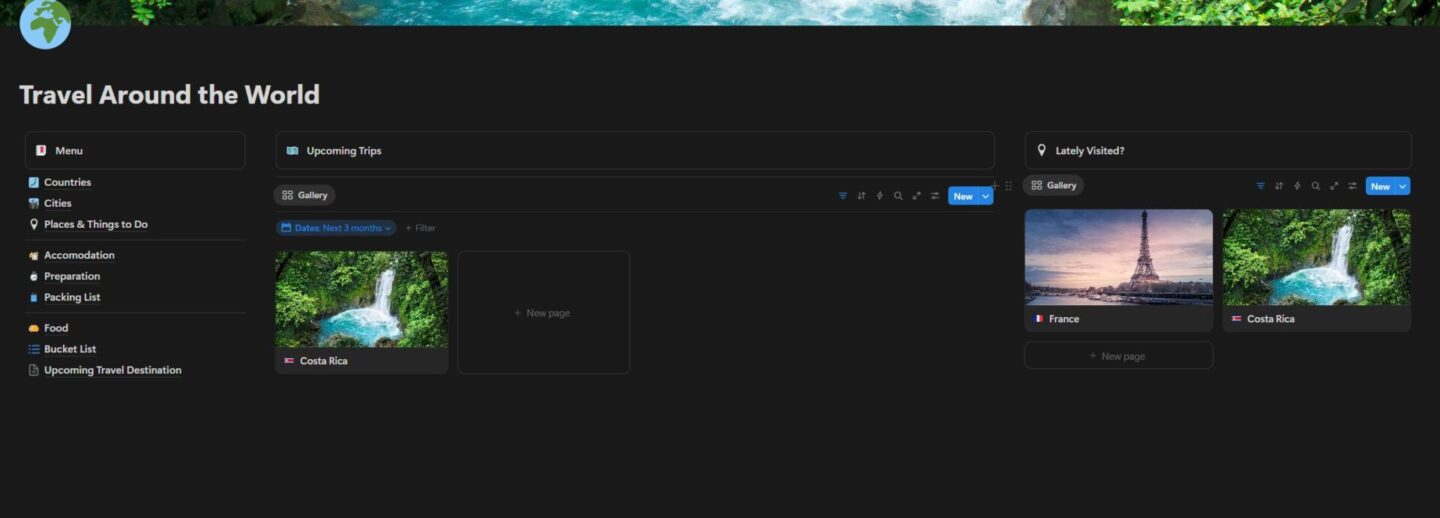Open sort icon in Lately Visited toolbar
The width and height of the screenshot is (1440, 518).
[1279, 186]
